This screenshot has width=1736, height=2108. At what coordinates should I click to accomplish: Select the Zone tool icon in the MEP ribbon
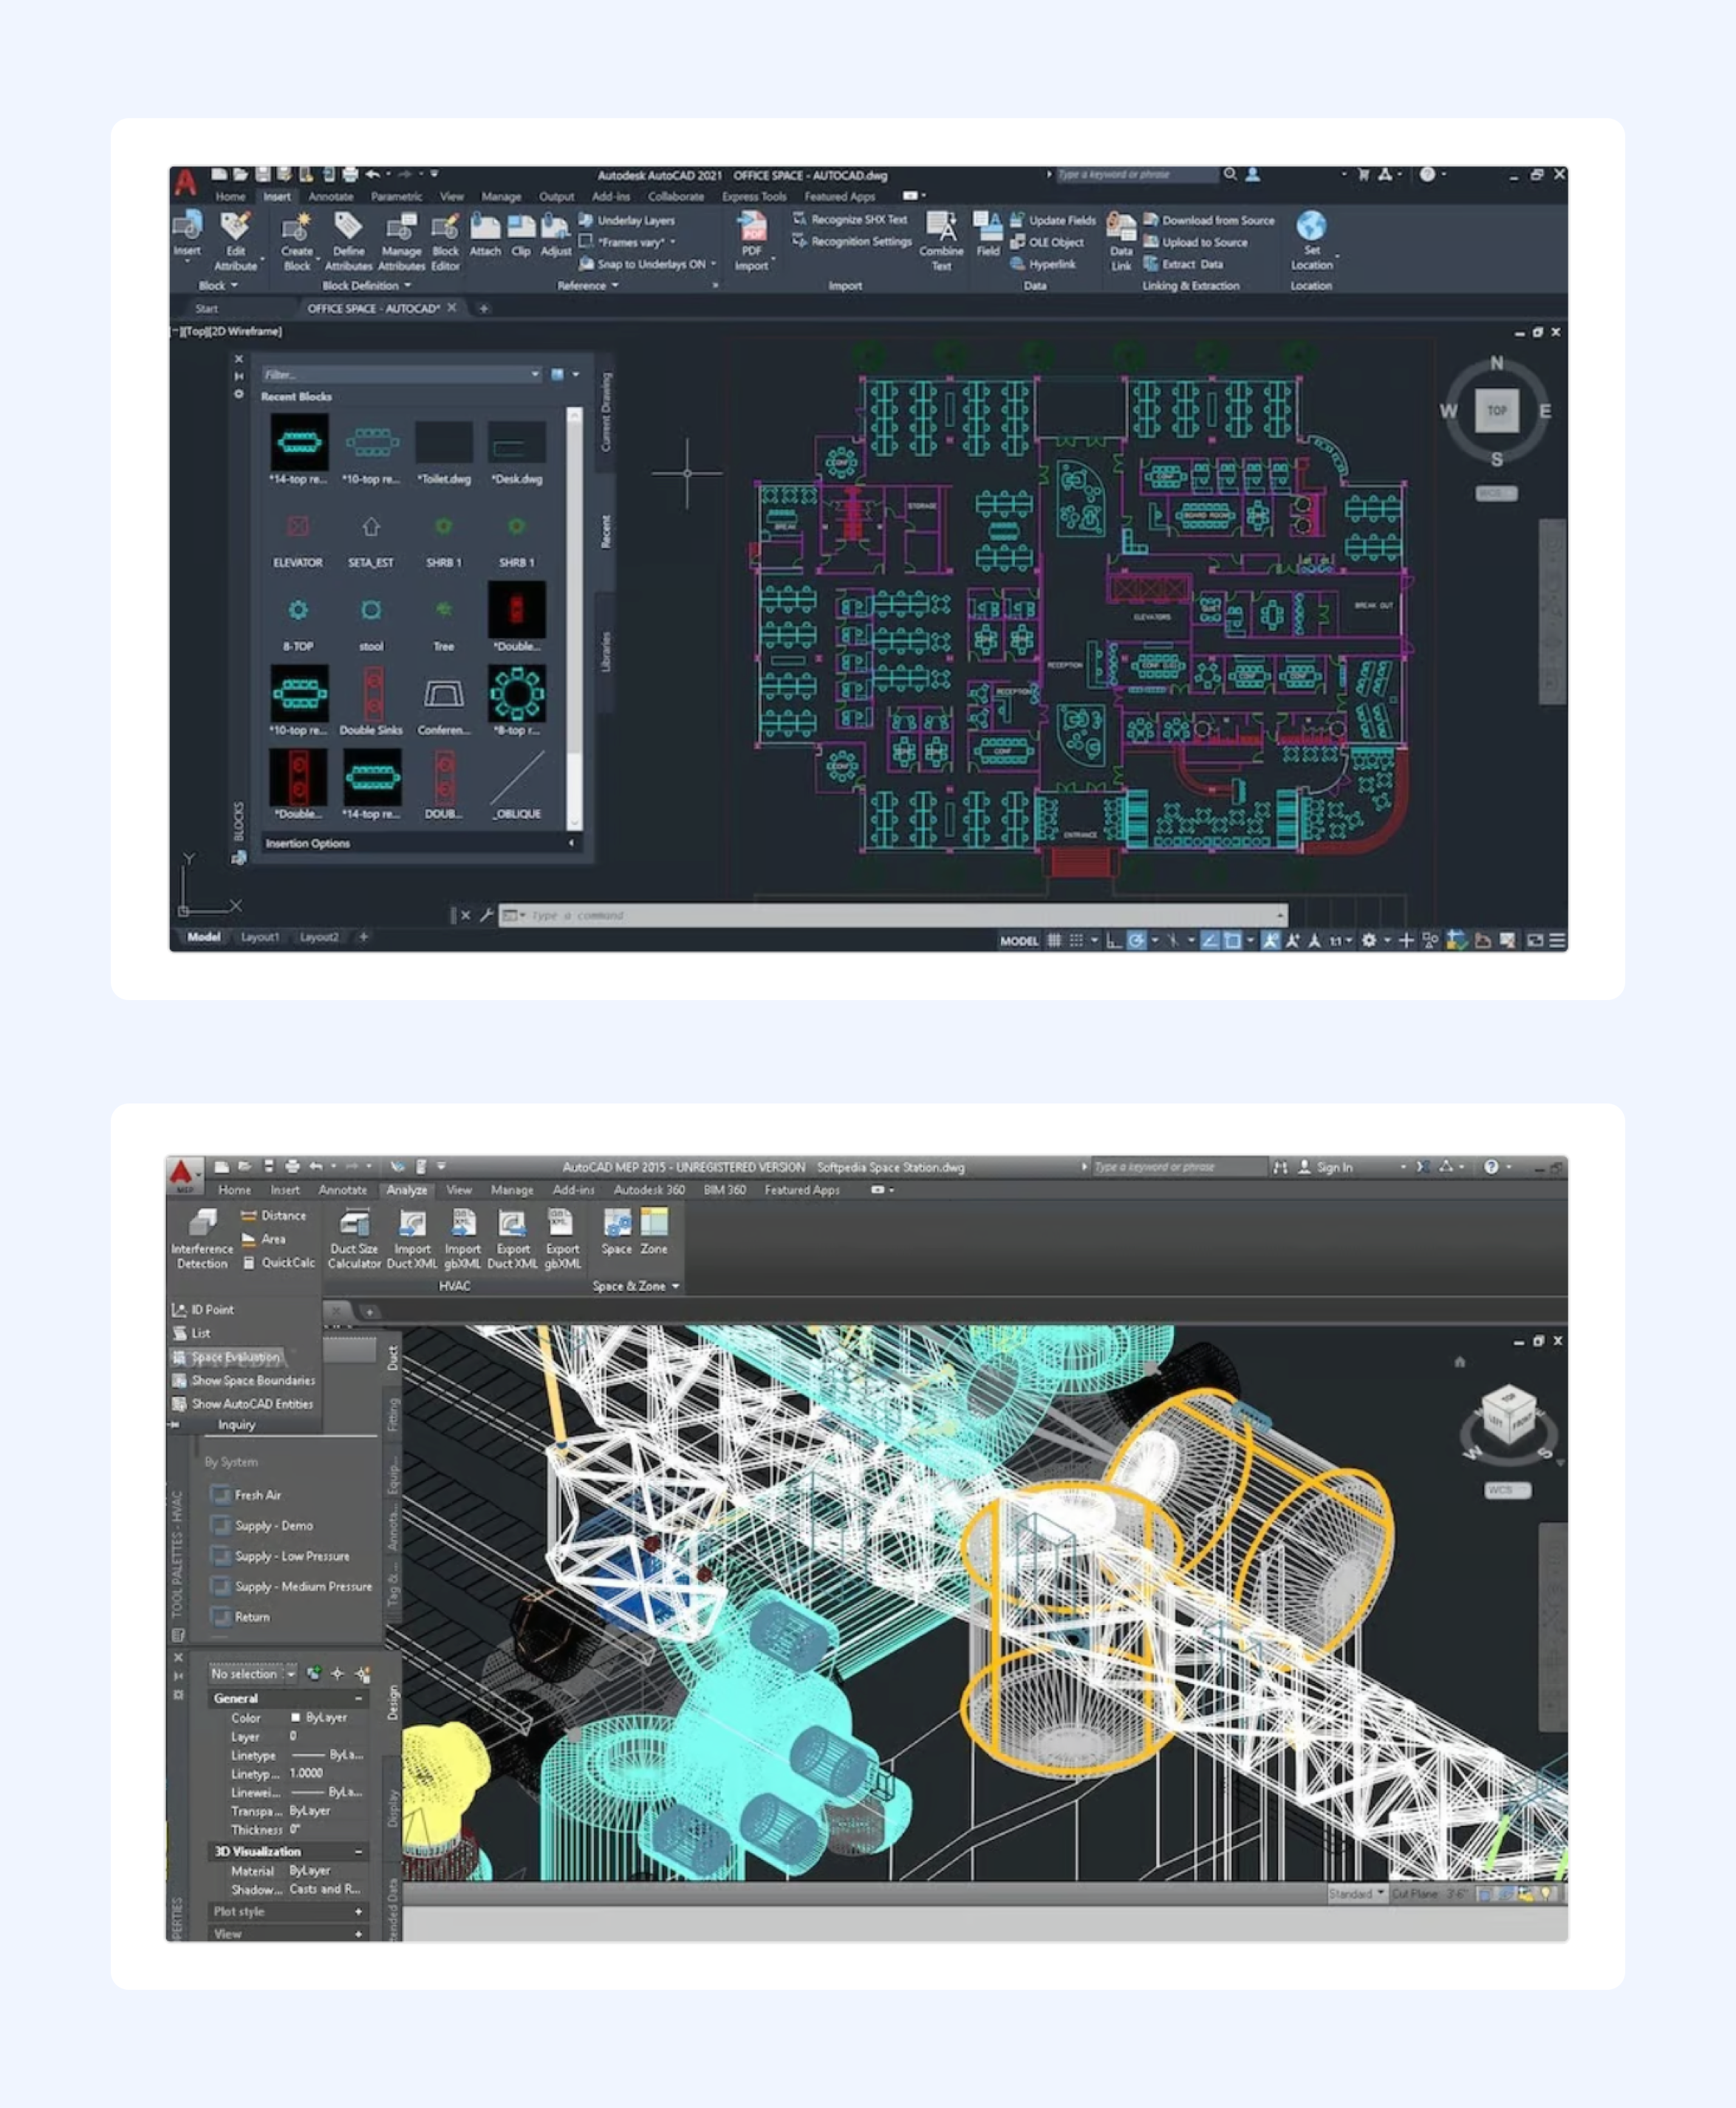(654, 1222)
